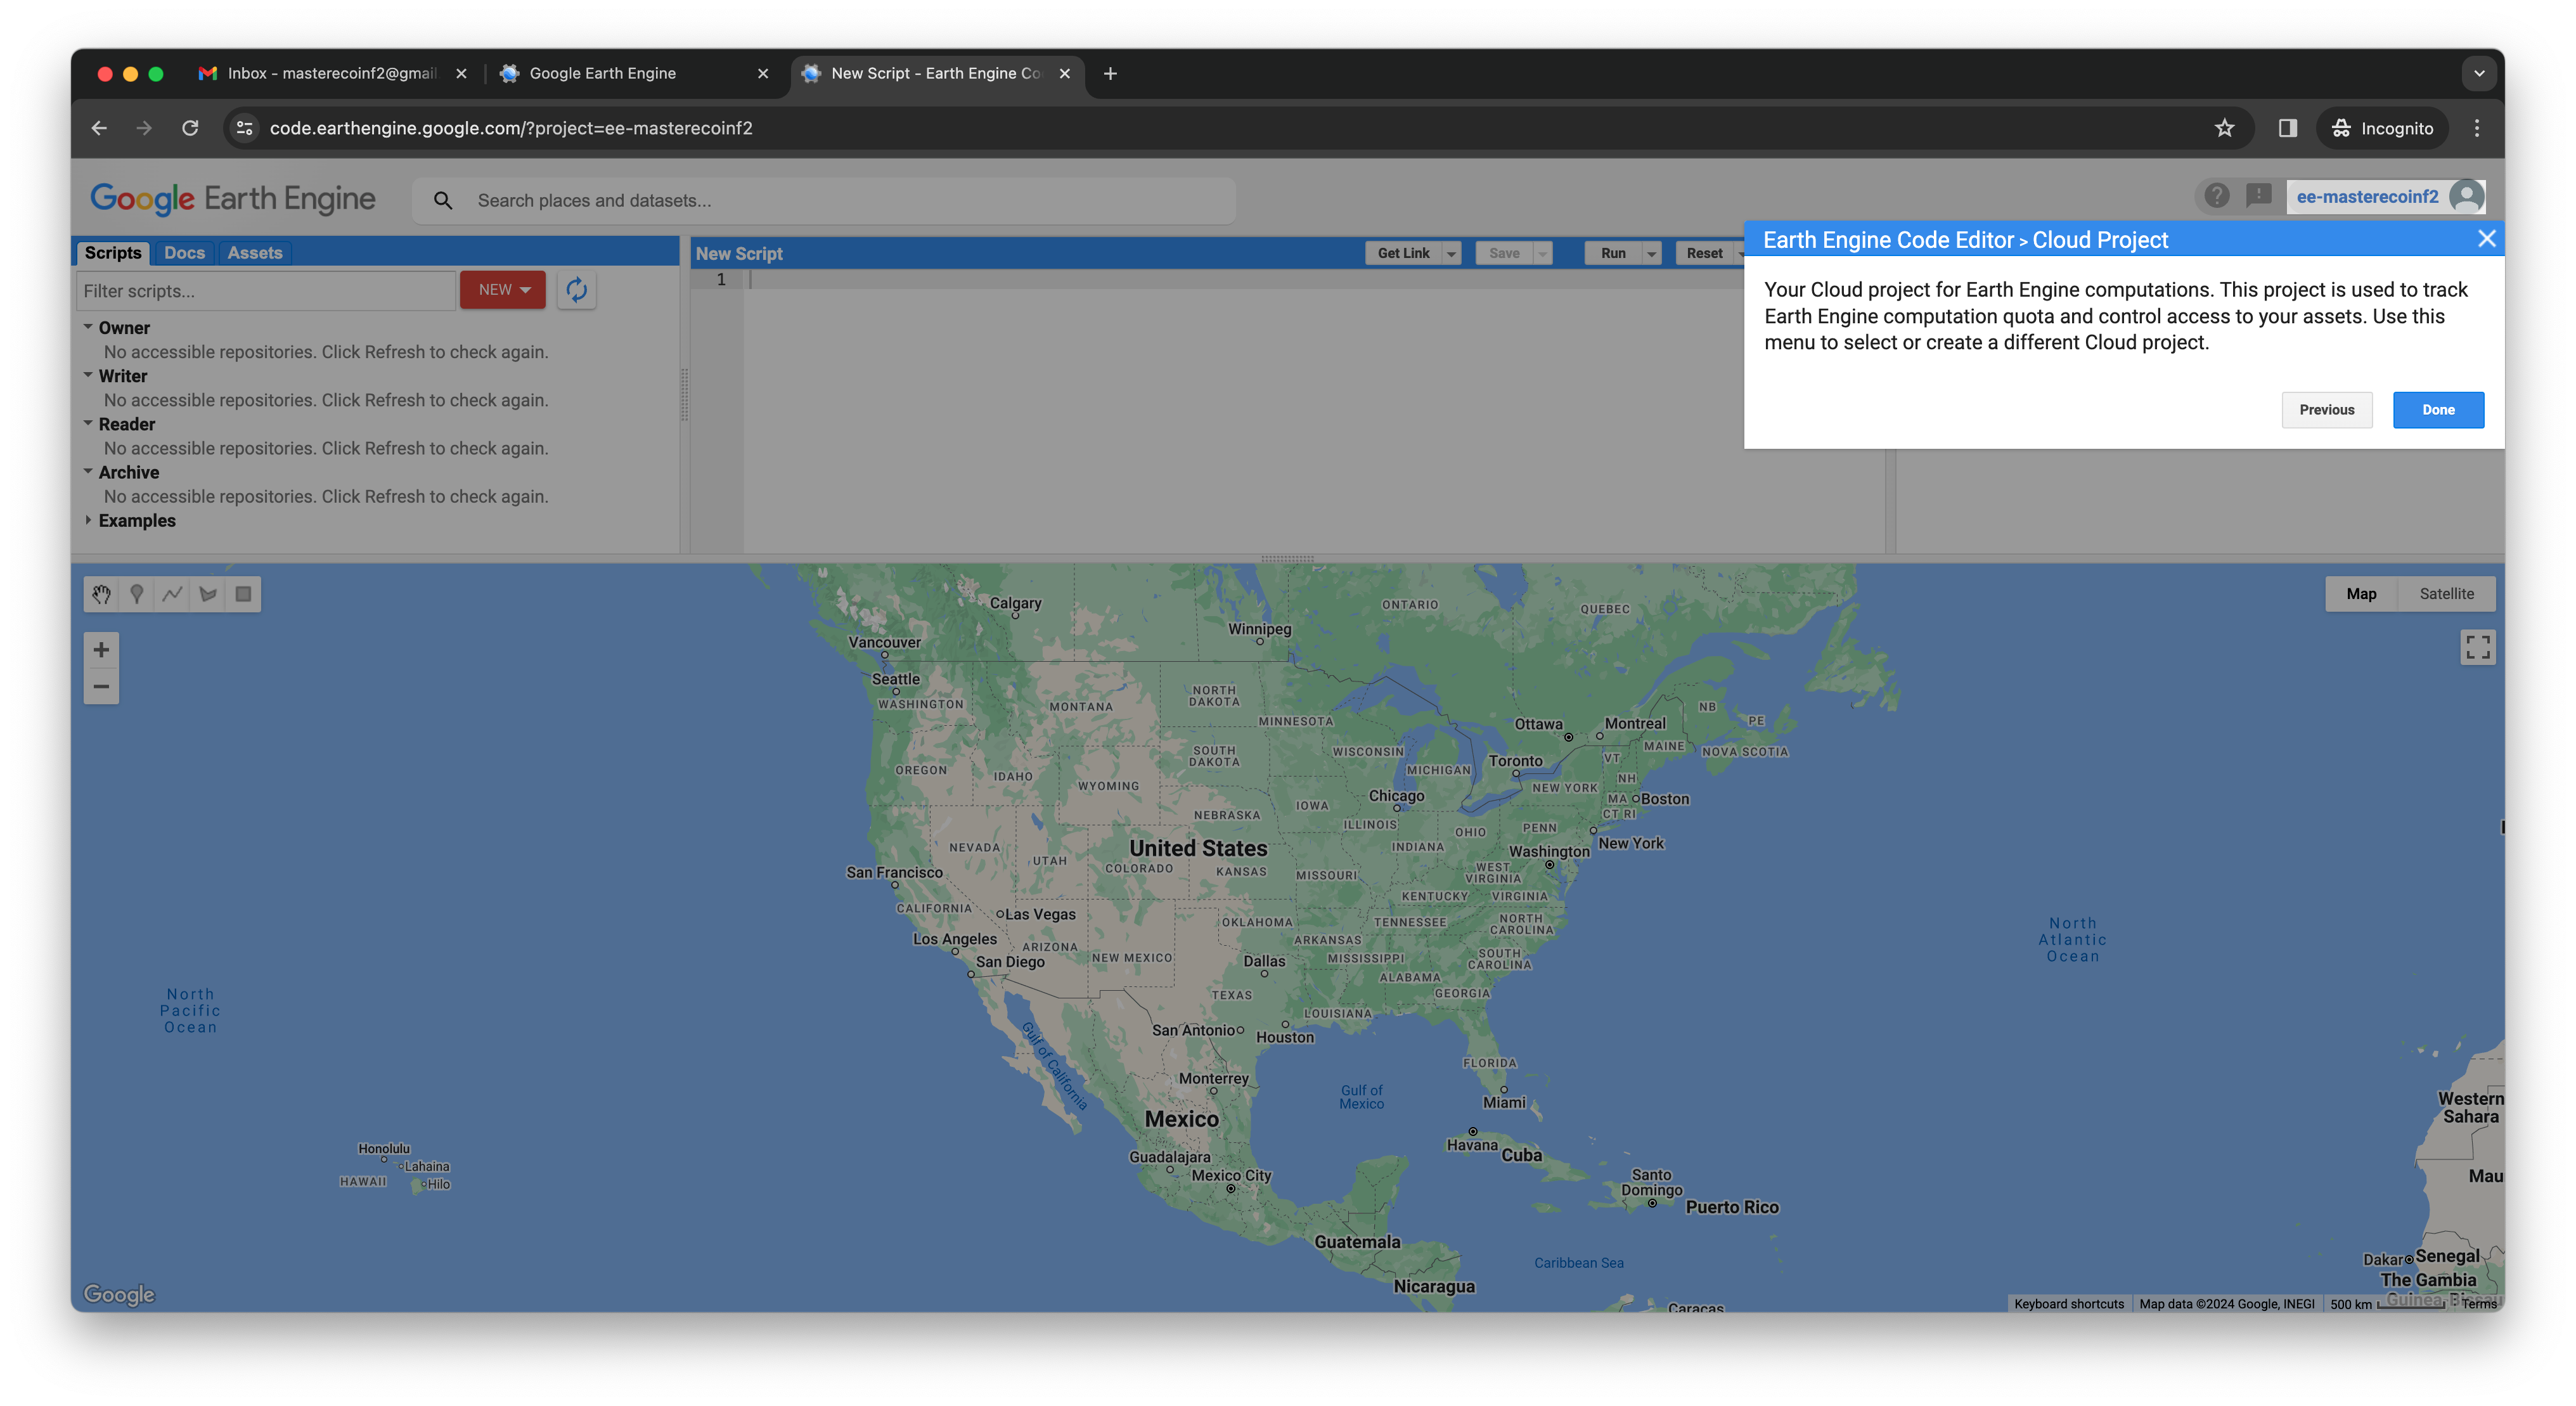This screenshot has height=1406, width=2576.
Task: Toggle fullscreen map view icon
Action: [2477, 647]
